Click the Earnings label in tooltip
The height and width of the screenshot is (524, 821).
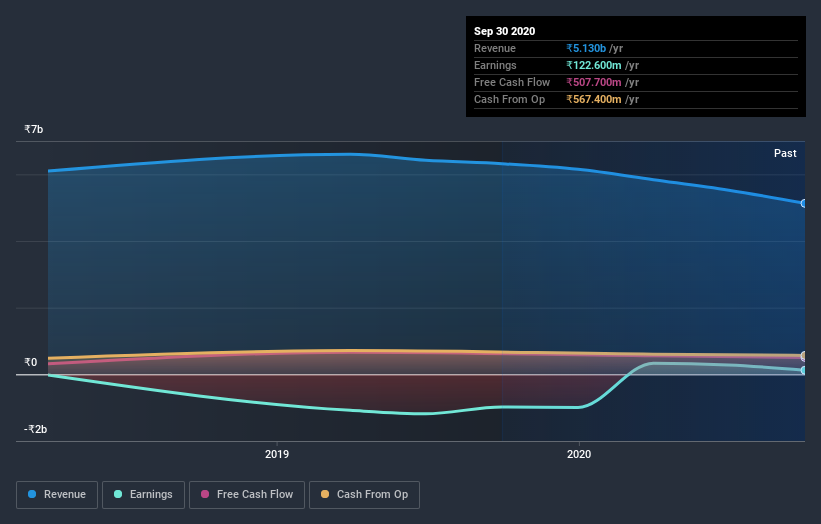[x=495, y=65]
